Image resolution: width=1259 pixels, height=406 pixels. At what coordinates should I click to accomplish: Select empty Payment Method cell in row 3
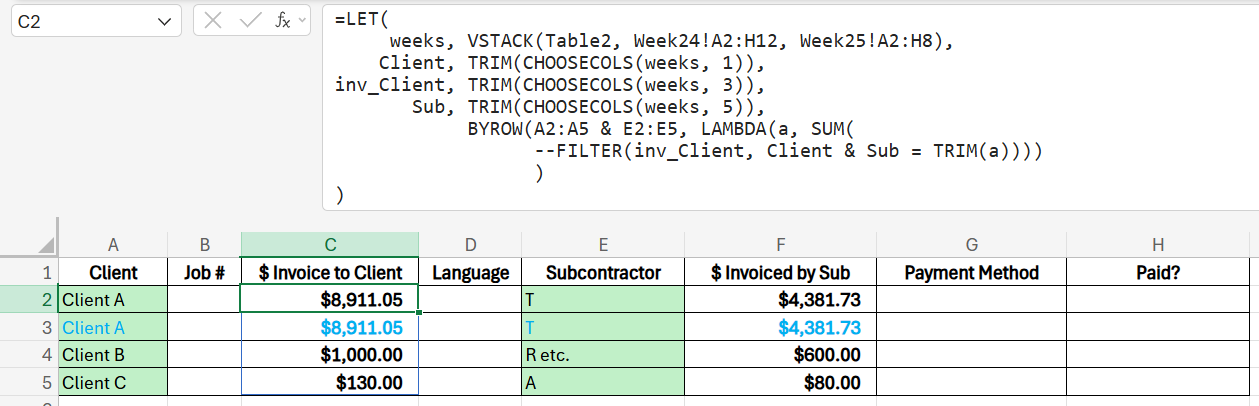[x=971, y=327]
